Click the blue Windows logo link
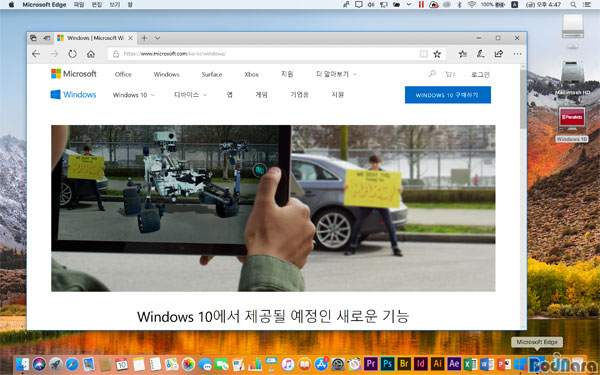600x375 pixels. (73, 95)
